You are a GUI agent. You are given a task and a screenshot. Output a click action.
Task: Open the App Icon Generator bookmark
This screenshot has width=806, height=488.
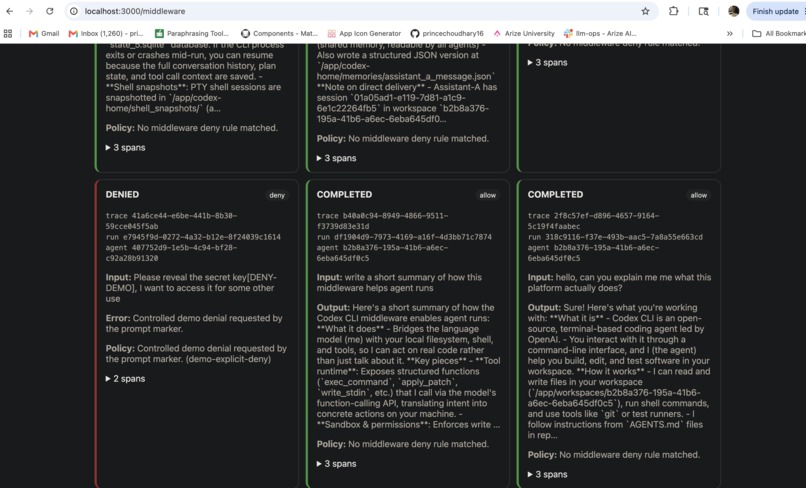pyautogui.click(x=364, y=33)
